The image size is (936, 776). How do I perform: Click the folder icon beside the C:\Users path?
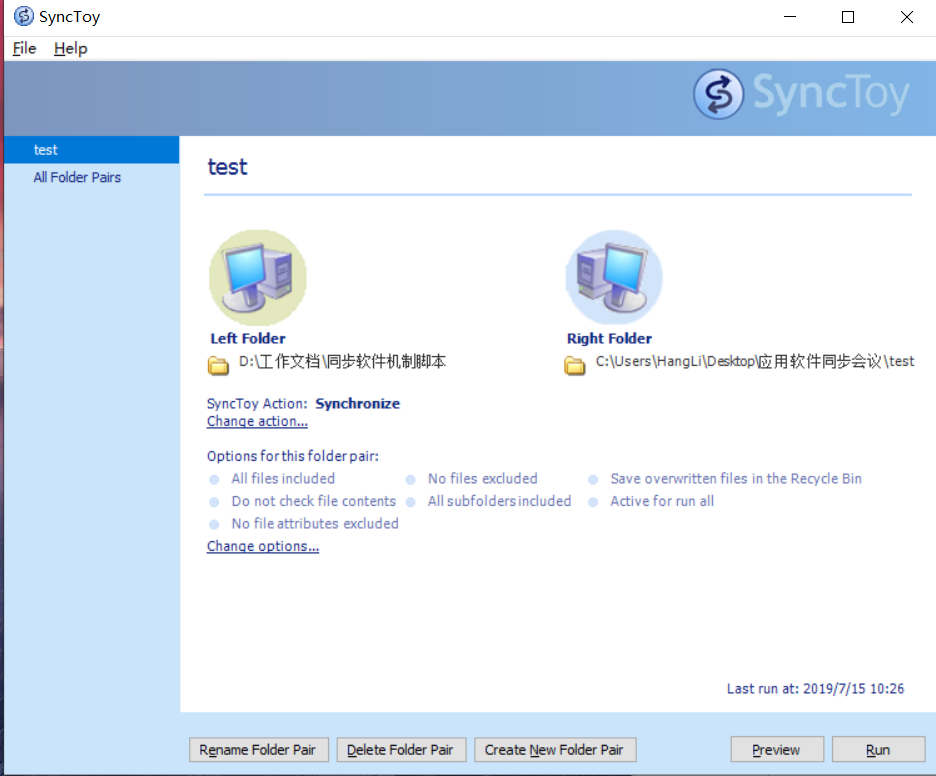574,365
